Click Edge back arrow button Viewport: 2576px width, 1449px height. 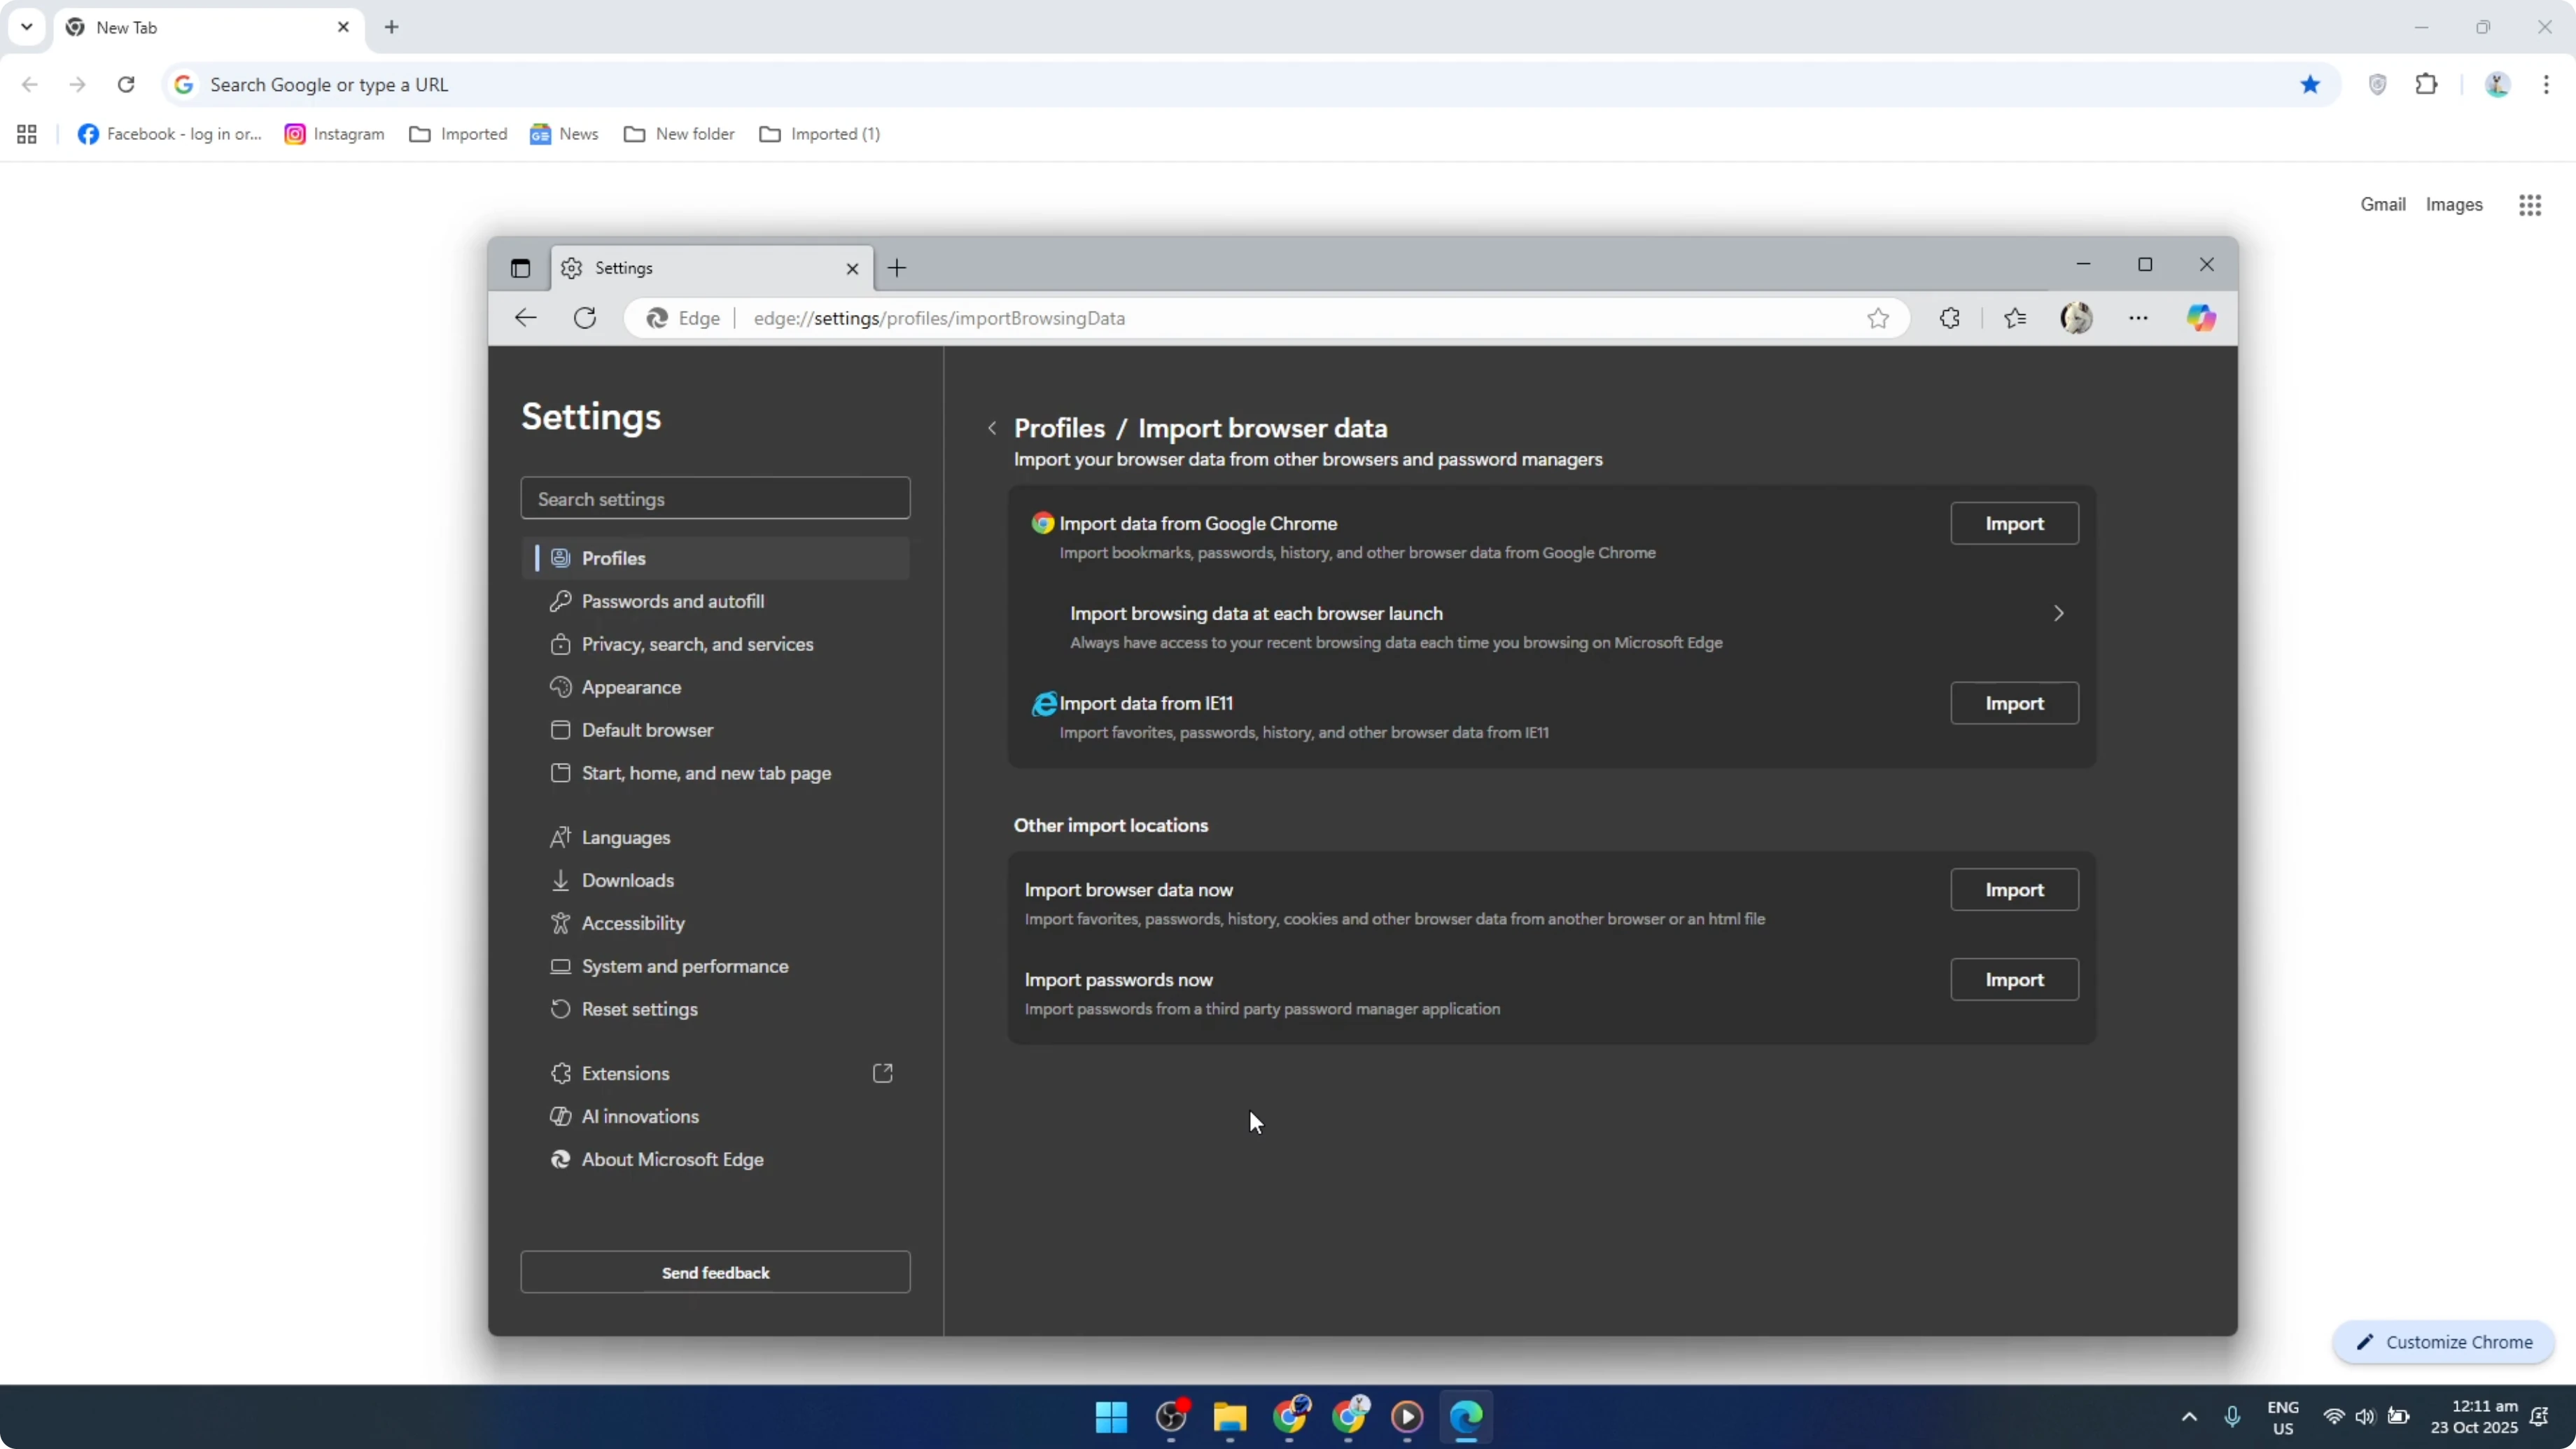click(x=525, y=318)
